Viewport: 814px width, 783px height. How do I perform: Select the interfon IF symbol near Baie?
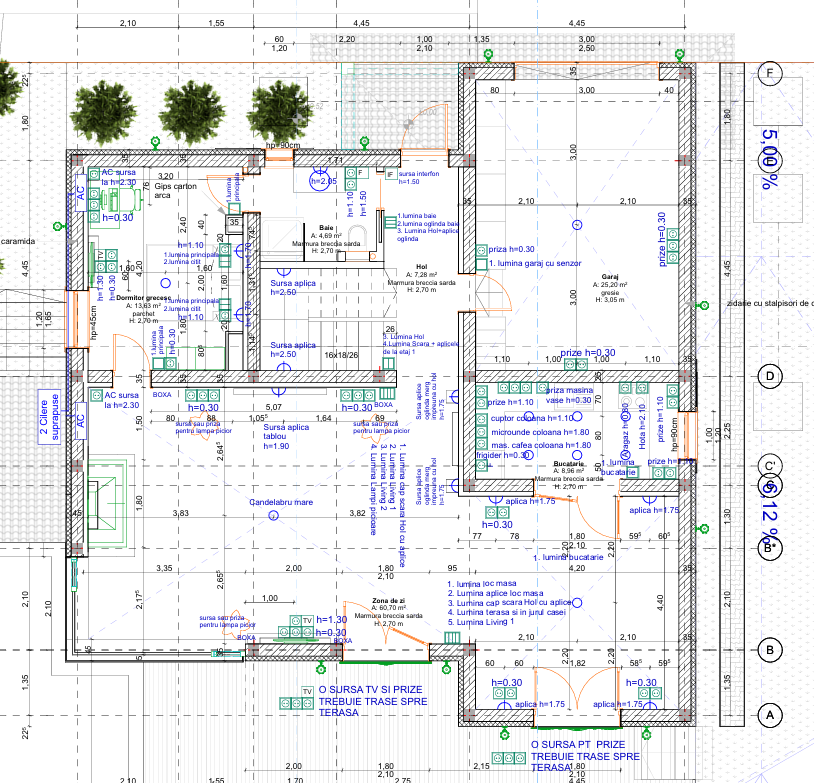(x=391, y=174)
